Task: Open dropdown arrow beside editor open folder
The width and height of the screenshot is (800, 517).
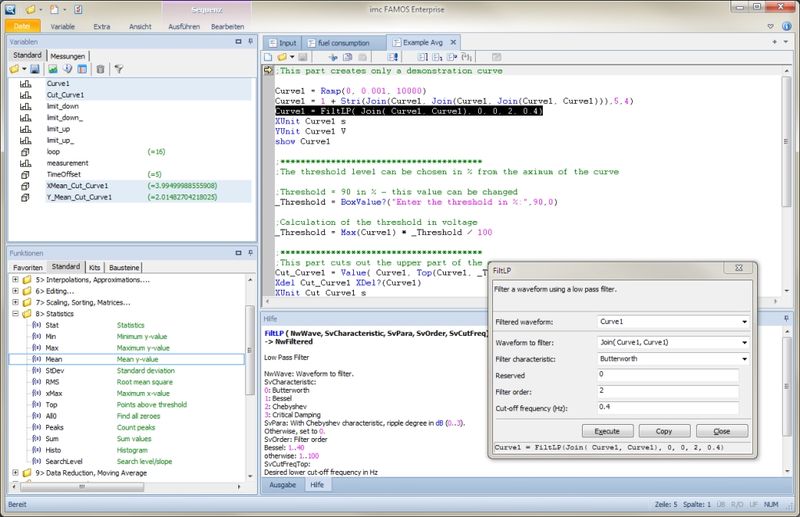Action: (x=292, y=57)
